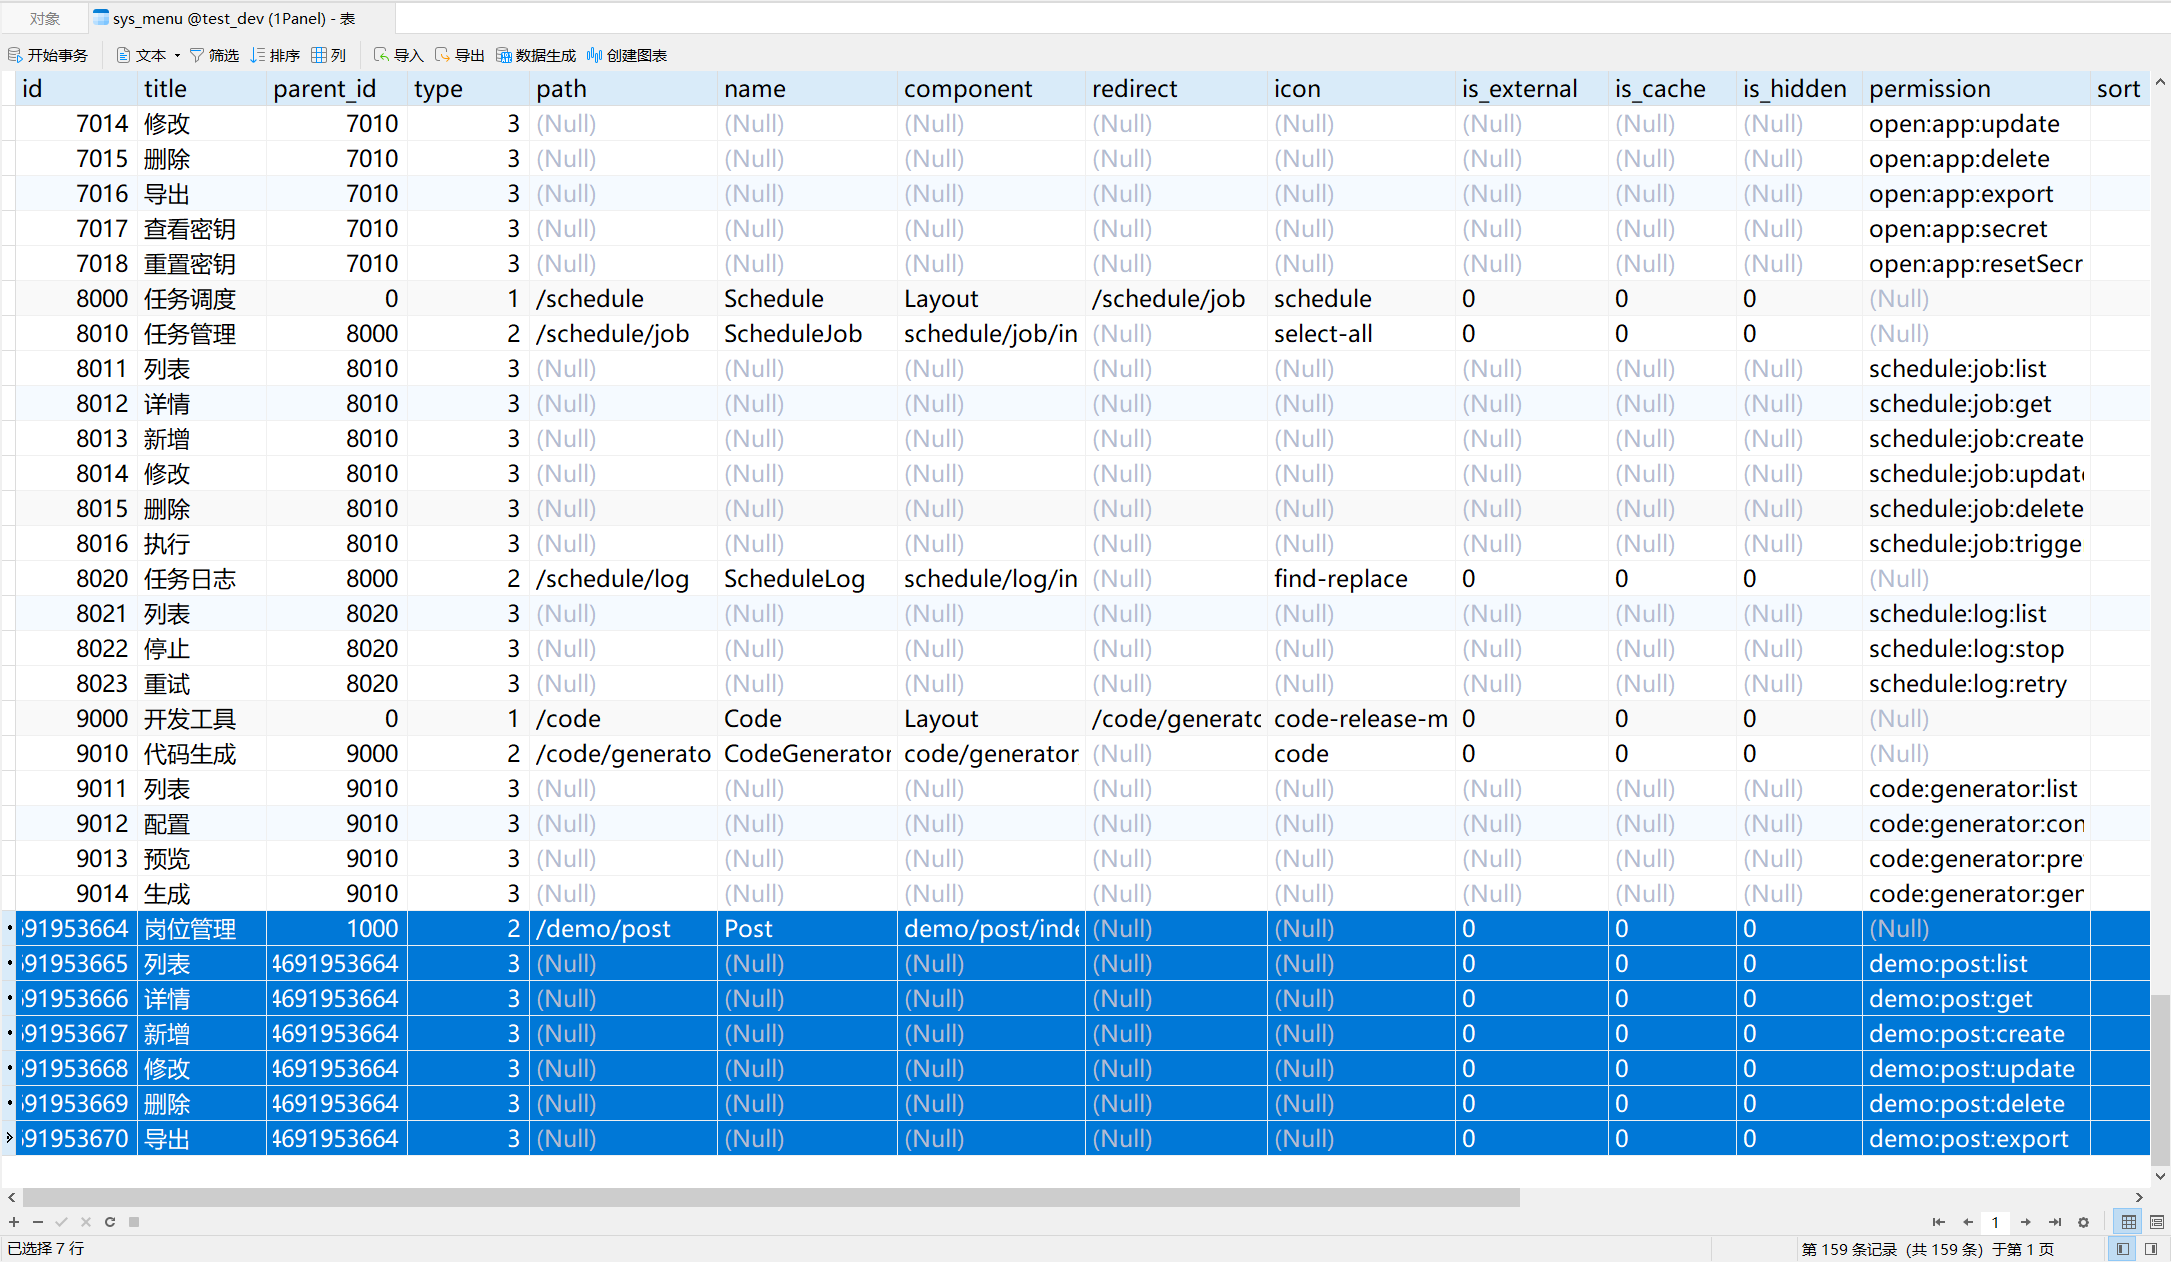Click the title column header

(x=201, y=89)
